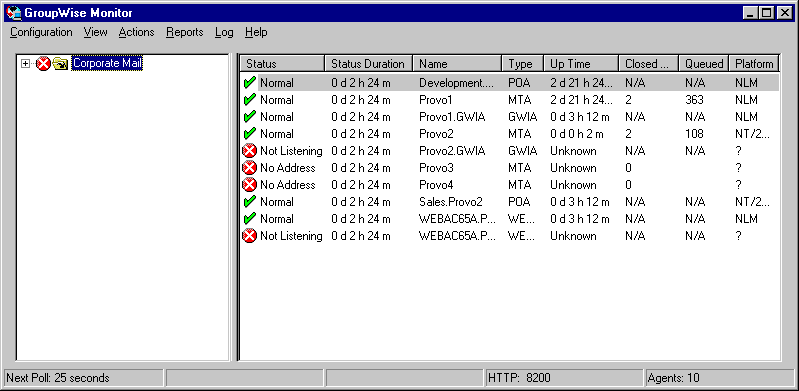The width and height of the screenshot is (799, 391).
Task: Click checkmark icon of WEBAC65A row with NLM platform
Action: [x=249, y=219]
